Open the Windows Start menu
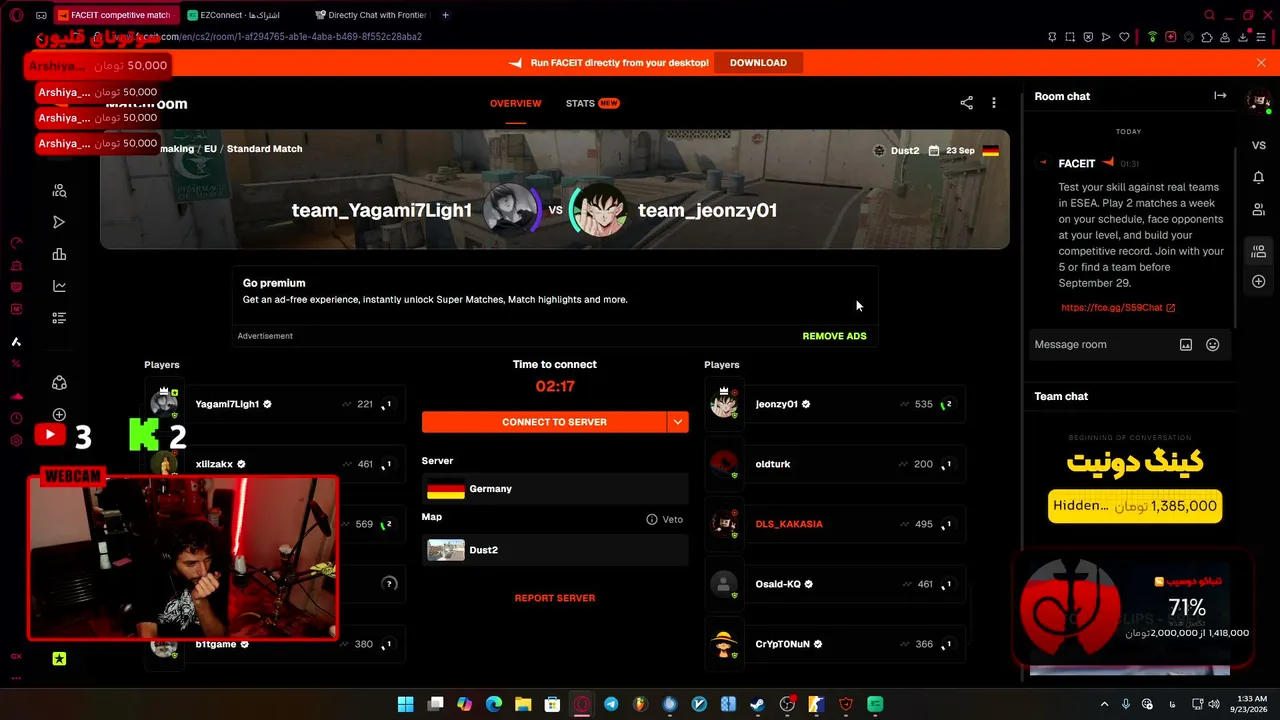This screenshot has width=1280, height=720. coord(405,704)
